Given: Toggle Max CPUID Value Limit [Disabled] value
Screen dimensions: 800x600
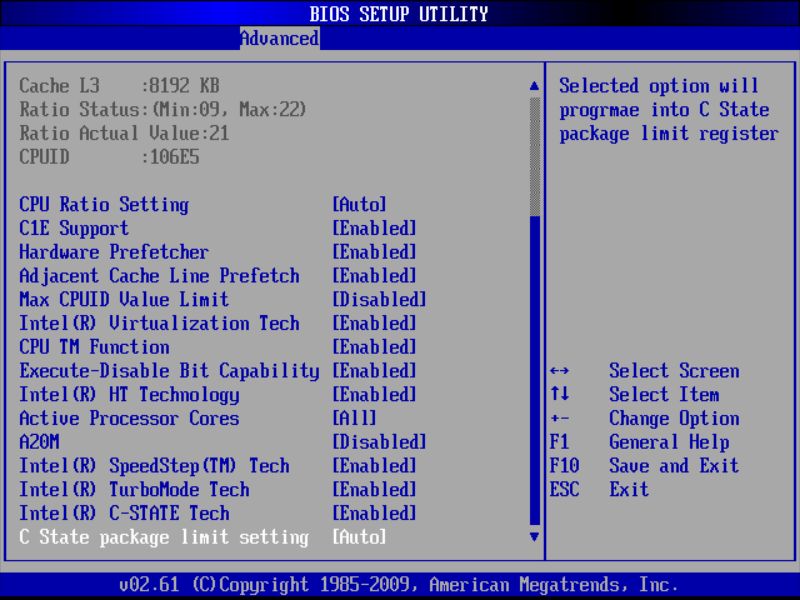Looking at the screenshot, I should click(379, 299).
